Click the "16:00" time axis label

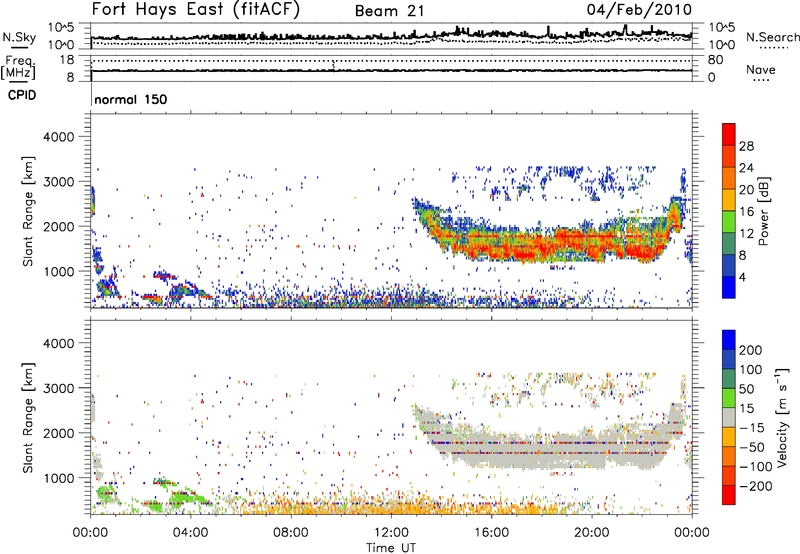click(x=491, y=533)
